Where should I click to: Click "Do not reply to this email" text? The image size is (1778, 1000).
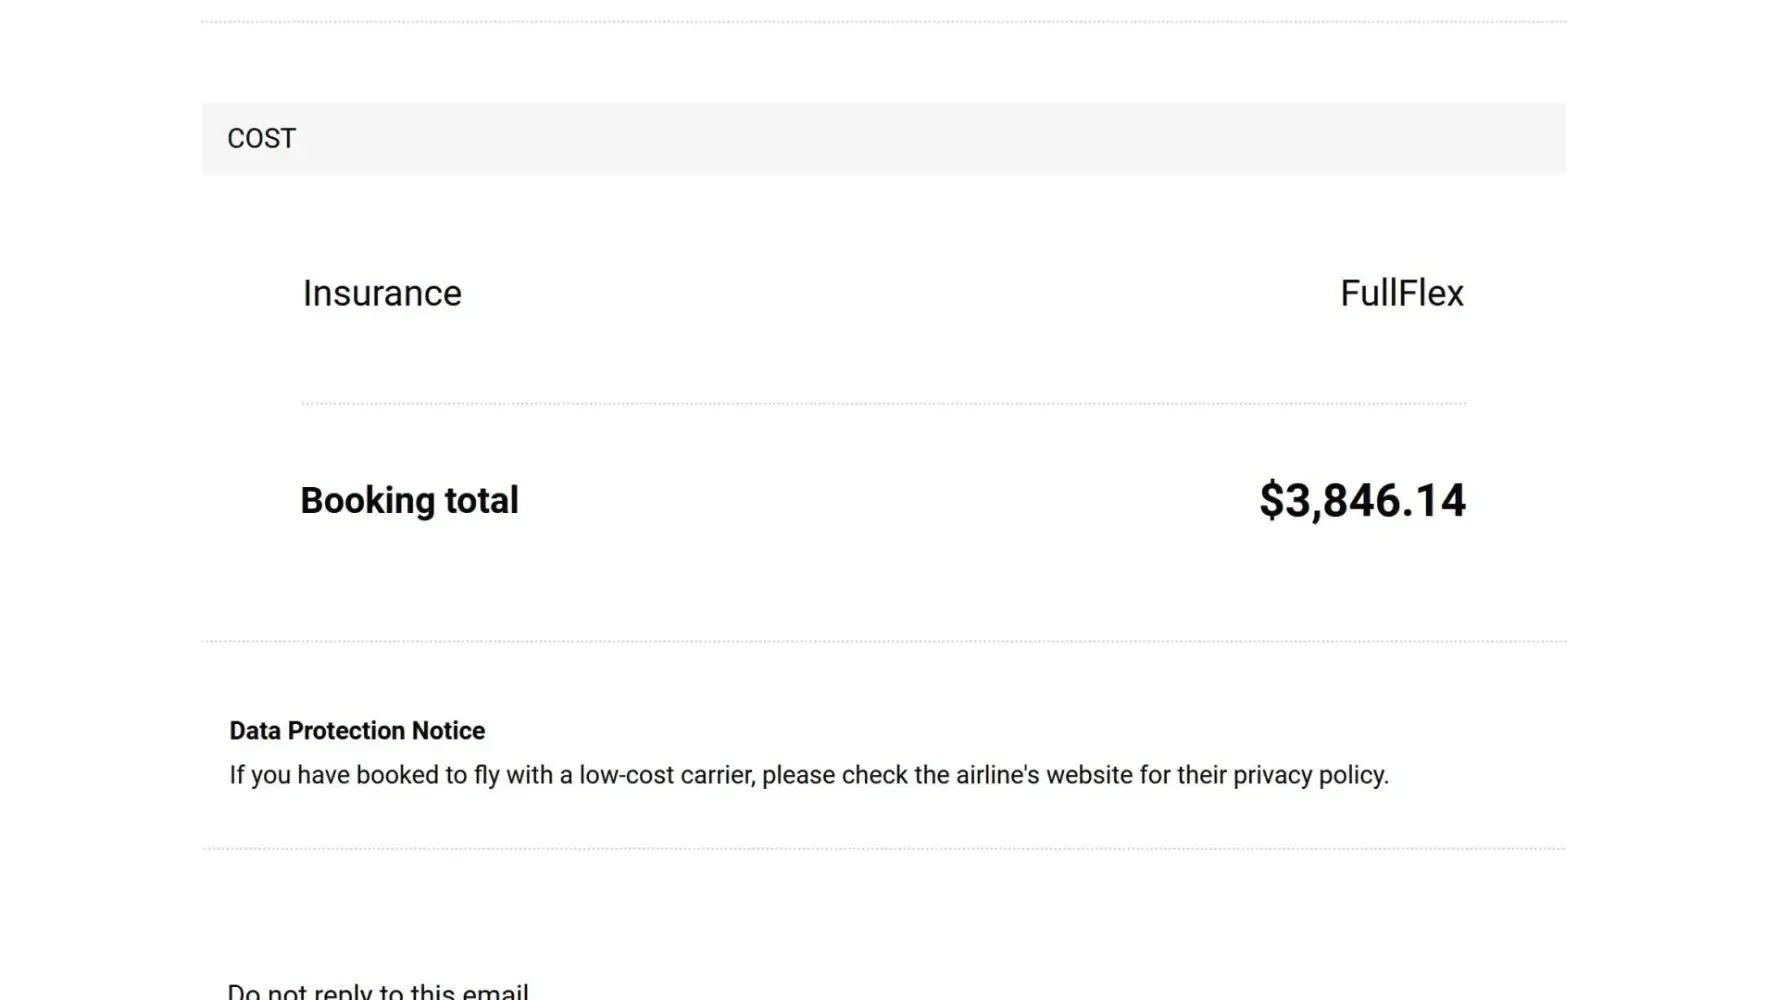378,991
